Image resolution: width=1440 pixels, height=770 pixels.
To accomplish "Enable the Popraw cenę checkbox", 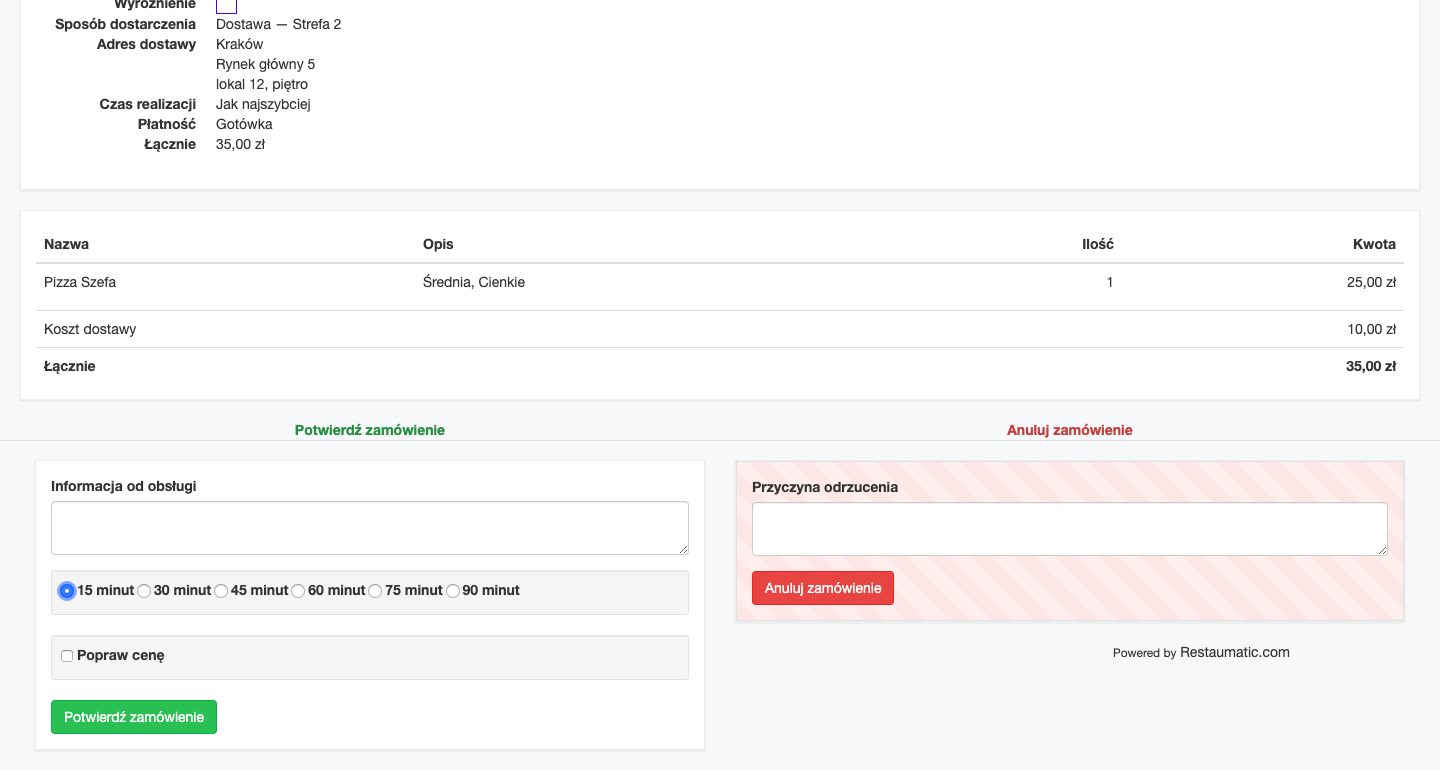I will 67,656.
